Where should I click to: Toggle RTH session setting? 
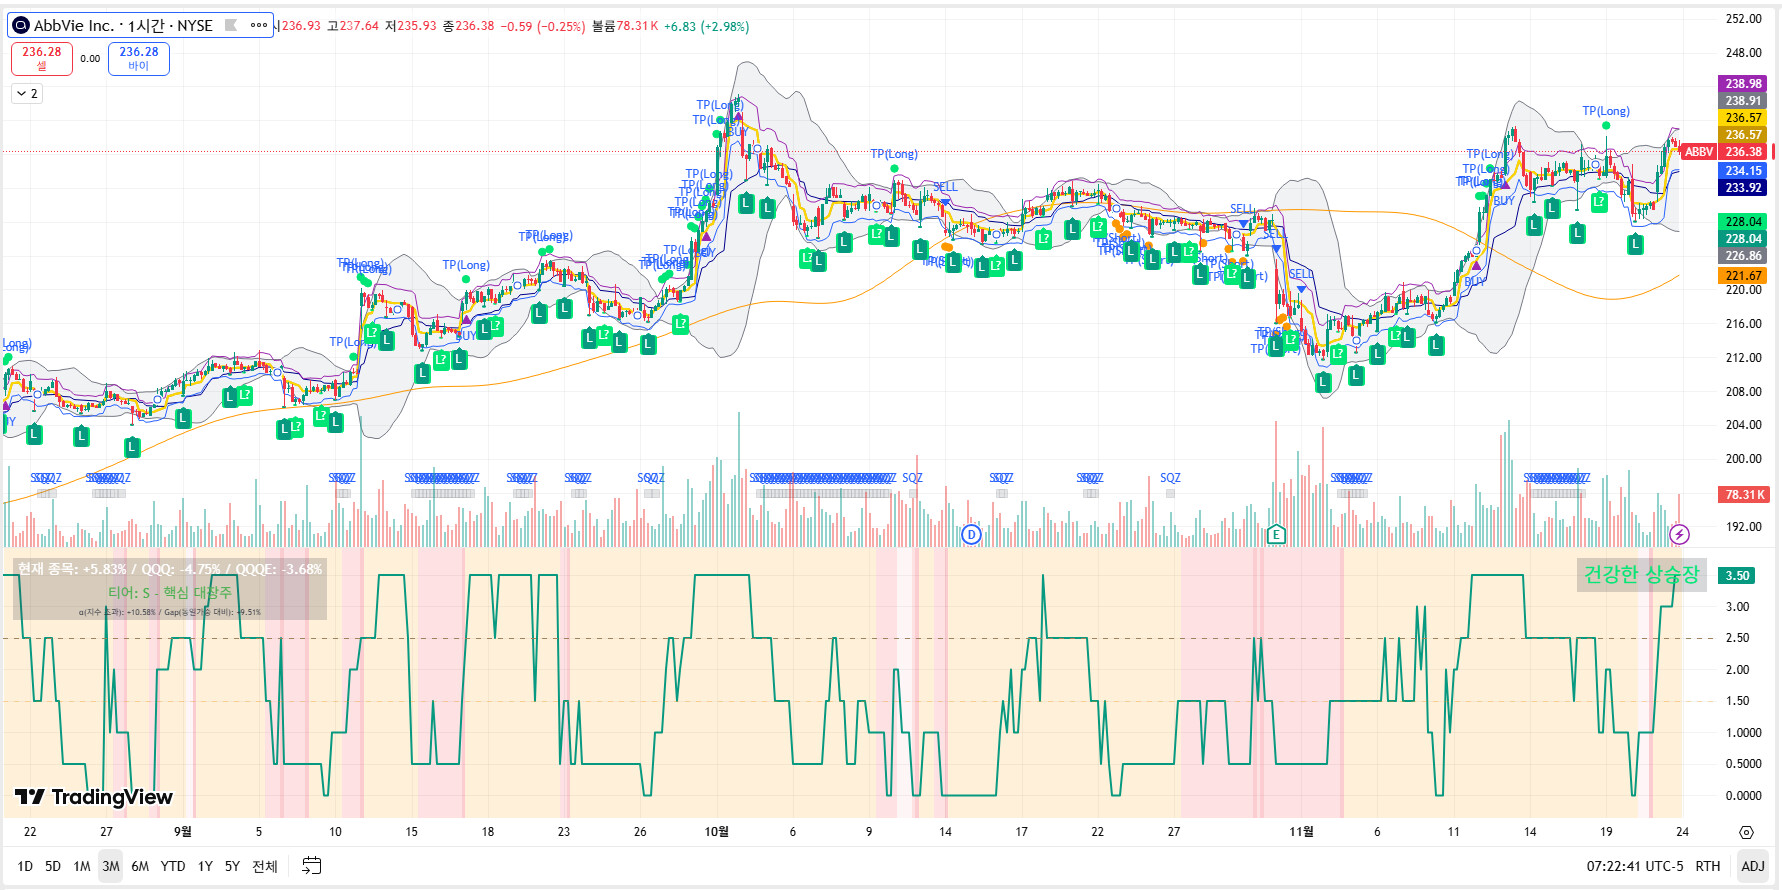tap(1708, 866)
